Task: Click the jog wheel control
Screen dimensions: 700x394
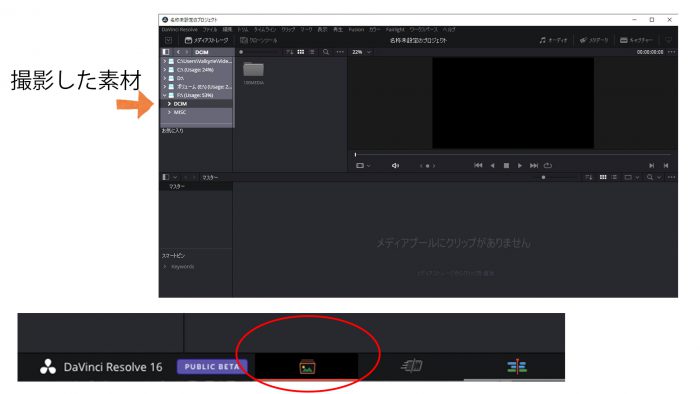Action: click(x=427, y=166)
